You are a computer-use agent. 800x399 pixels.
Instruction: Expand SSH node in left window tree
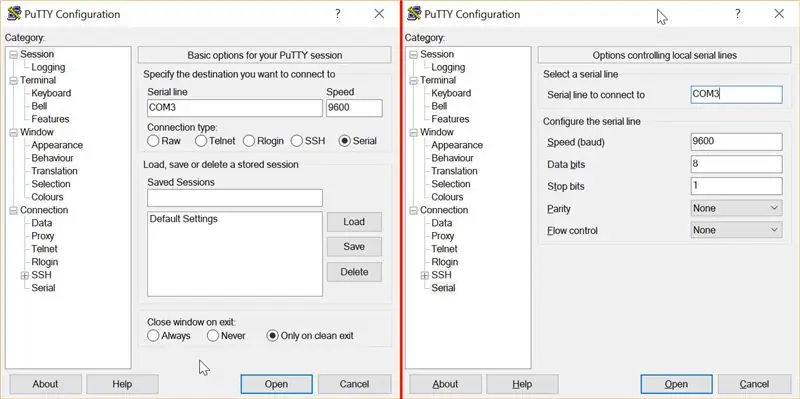click(x=24, y=275)
